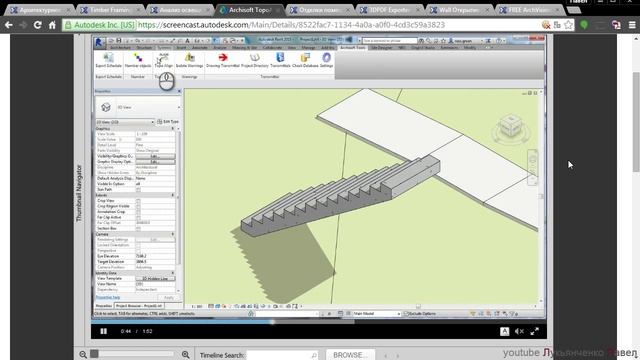This screenshot has width=640, height=360.
Task: Toggle Exclude Options checkbox in status bar
Action: point(406,314)
